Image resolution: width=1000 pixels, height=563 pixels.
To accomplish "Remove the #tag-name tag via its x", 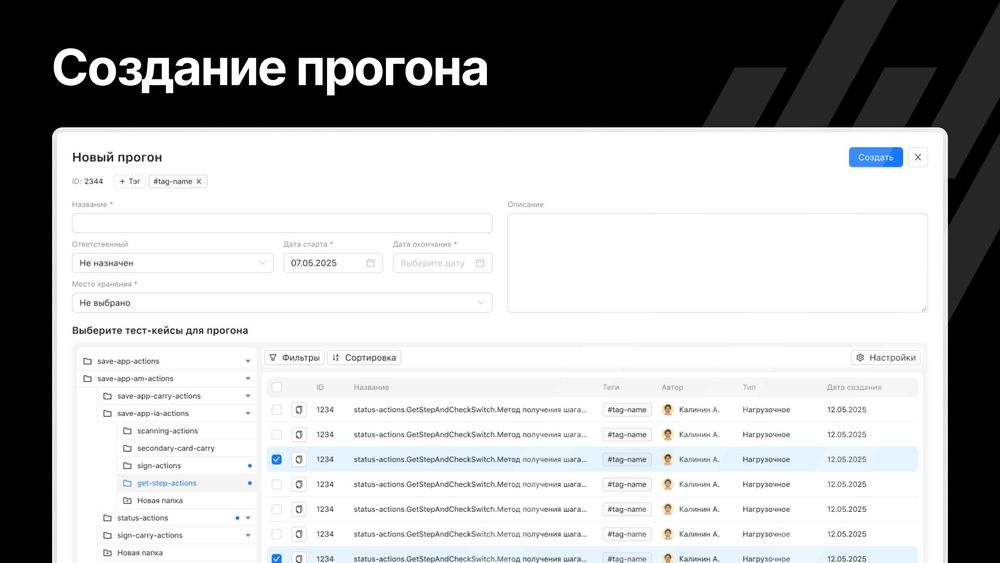I will point(199,182).
